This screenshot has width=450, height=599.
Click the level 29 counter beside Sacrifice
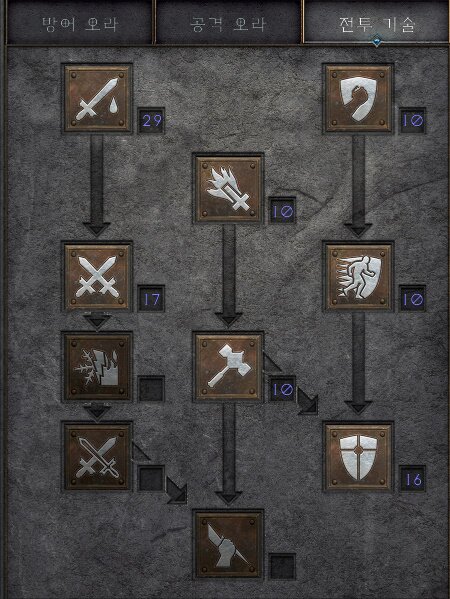[151, 120]
